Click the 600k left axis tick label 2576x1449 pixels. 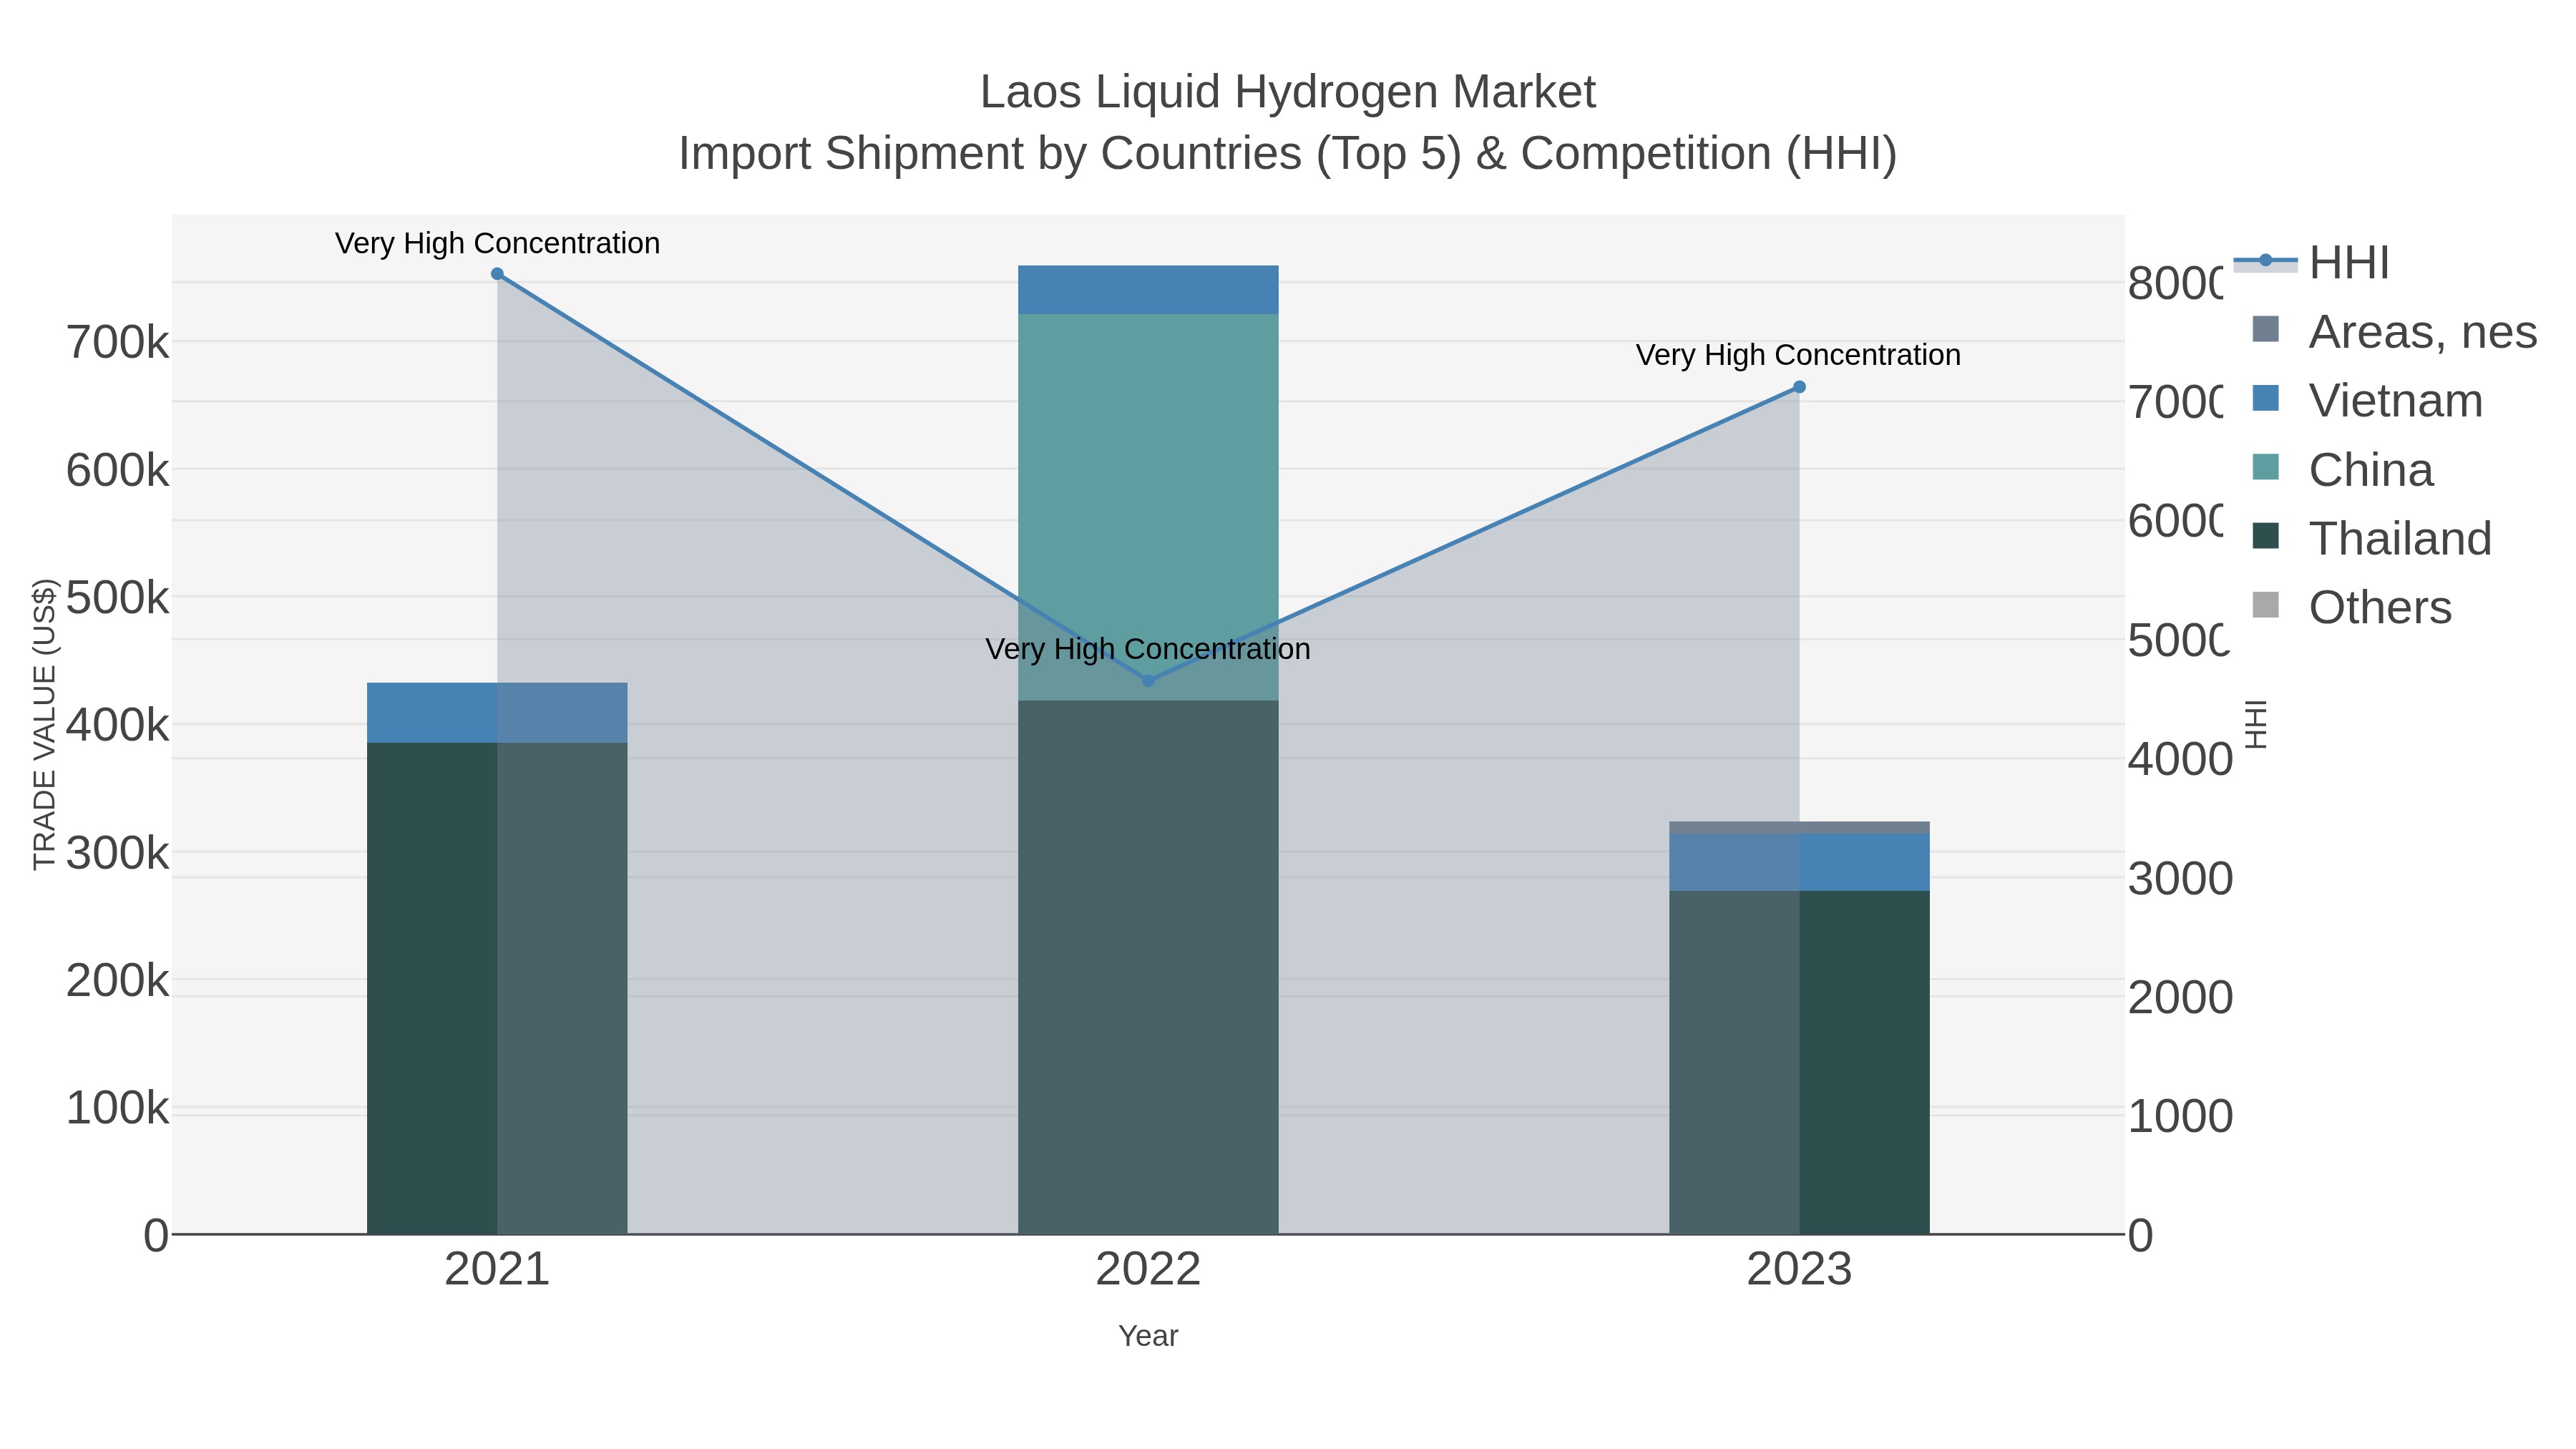(118, 470)
